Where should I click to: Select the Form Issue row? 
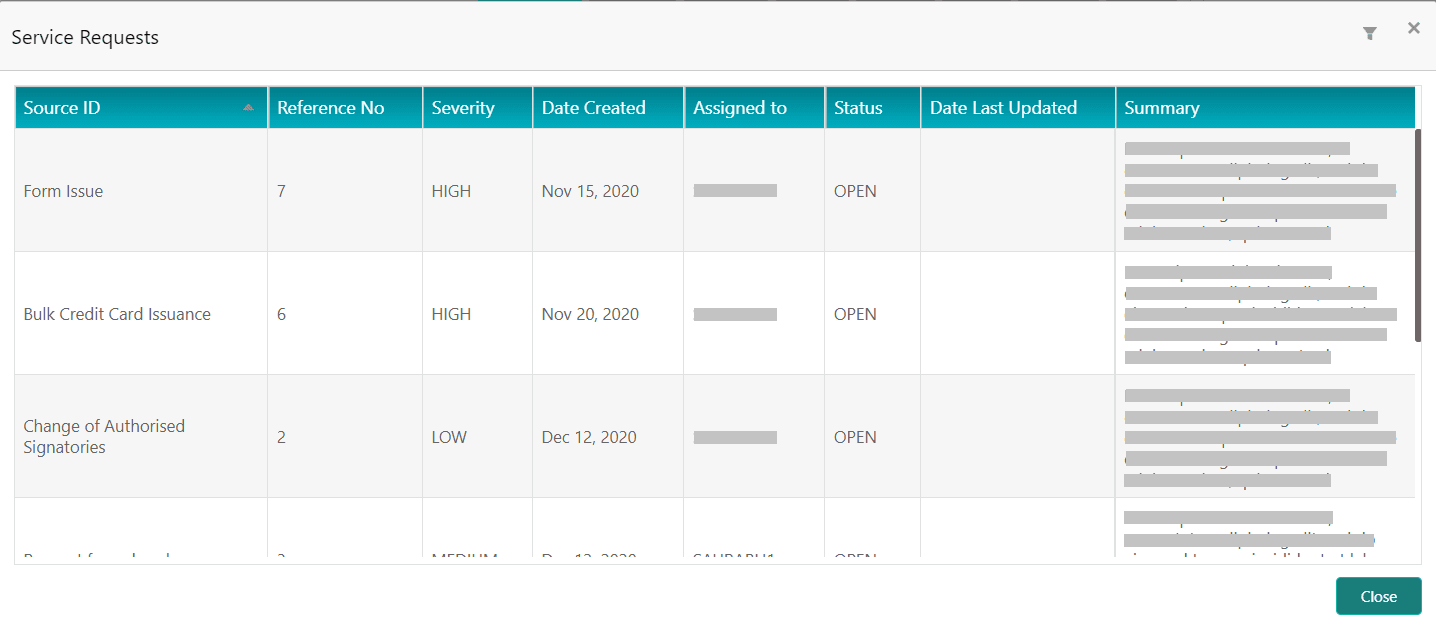[63, 191]
